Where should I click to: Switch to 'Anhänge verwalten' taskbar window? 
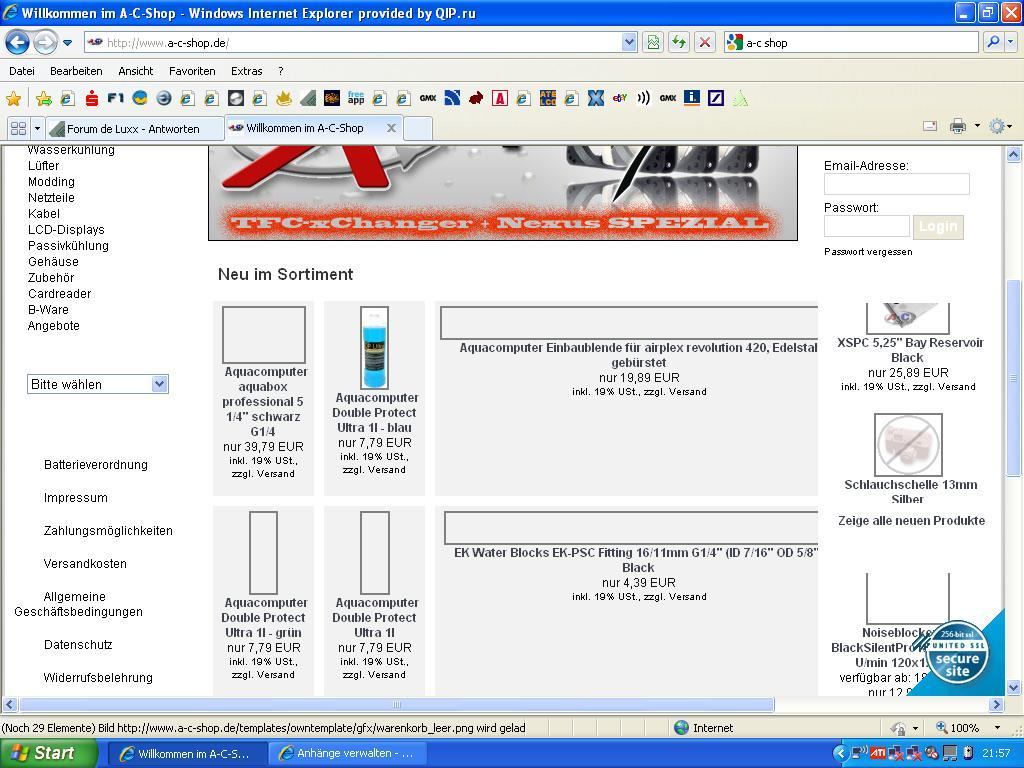[x=347, y=754]
